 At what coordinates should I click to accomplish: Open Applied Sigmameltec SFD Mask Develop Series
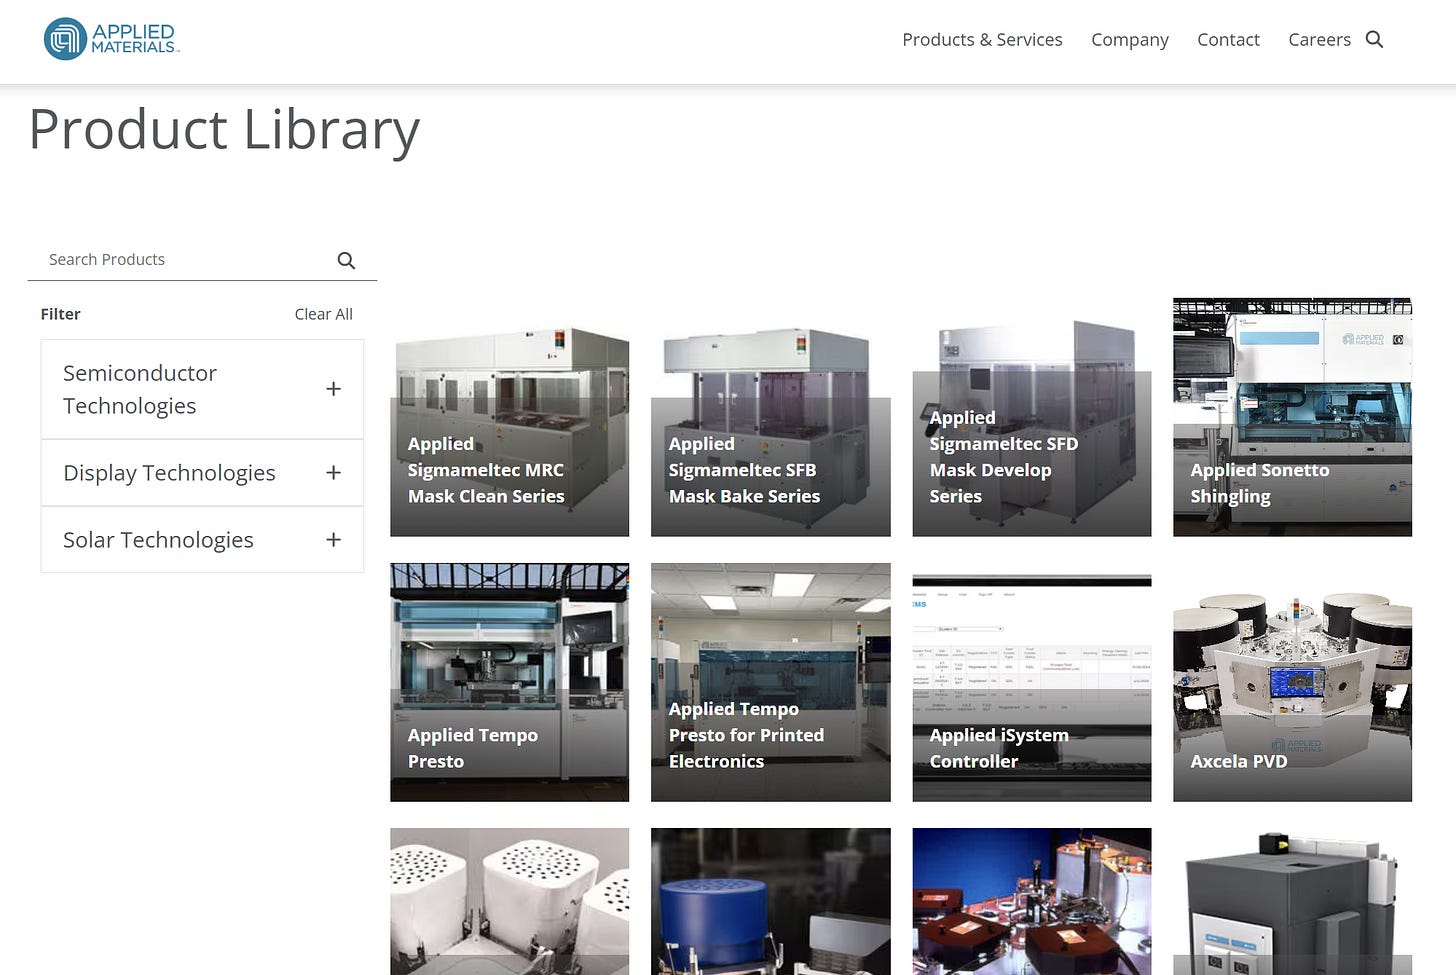(x=1032, y=417)
